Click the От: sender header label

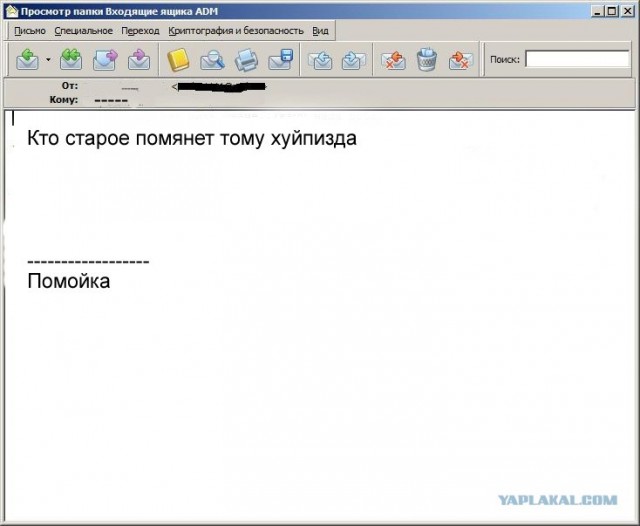(x=70, y=86)
